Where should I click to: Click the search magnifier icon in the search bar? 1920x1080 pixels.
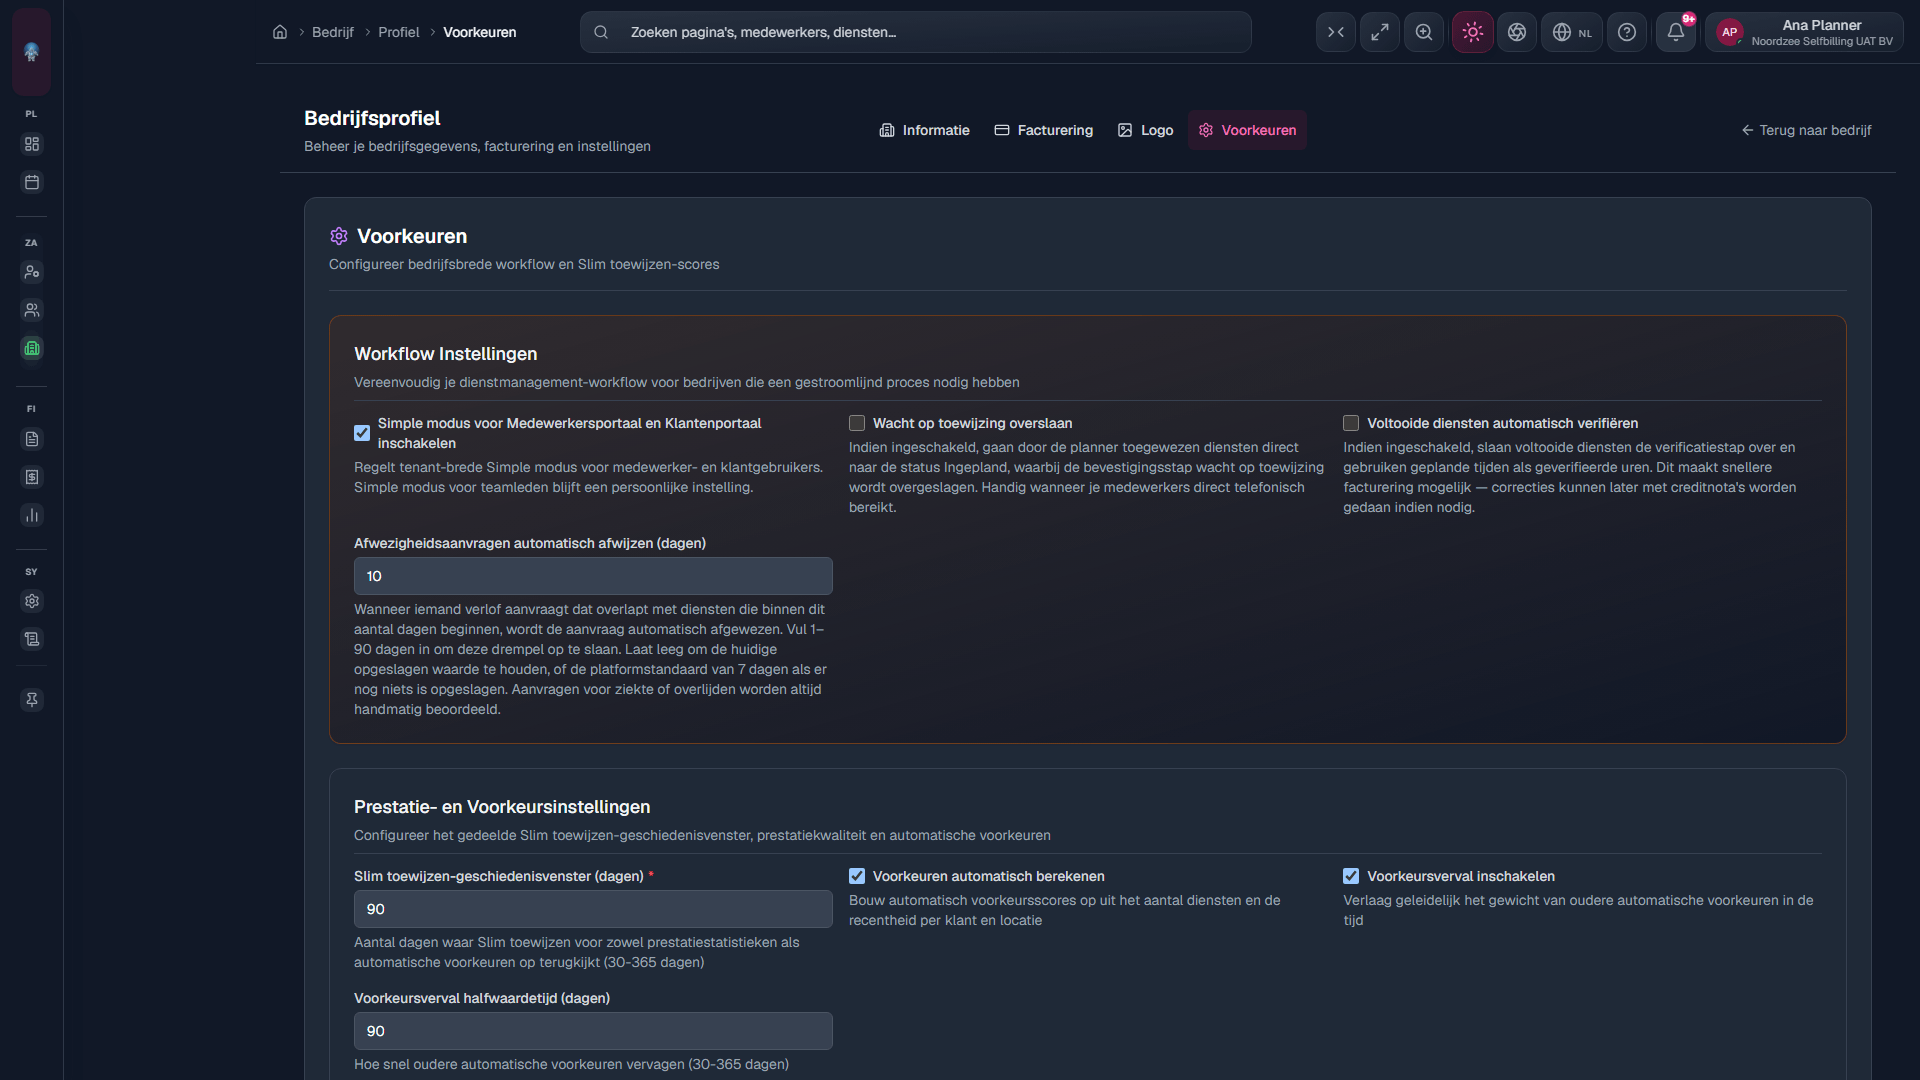click(601, 32)
